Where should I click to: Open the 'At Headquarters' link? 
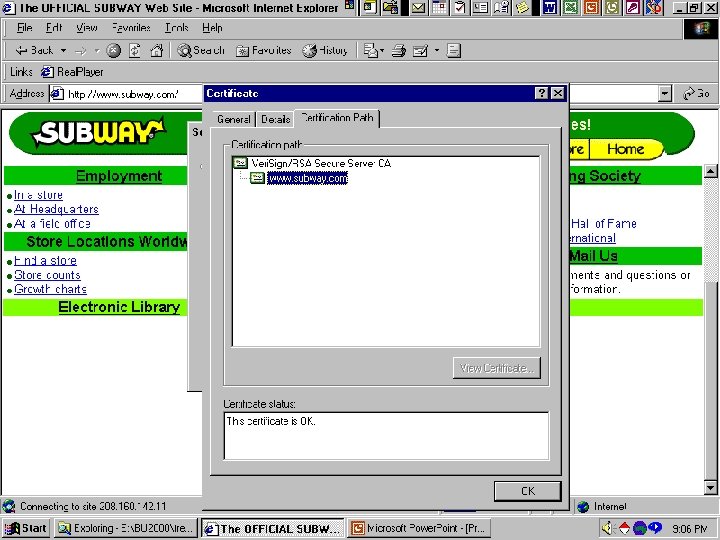56,209
